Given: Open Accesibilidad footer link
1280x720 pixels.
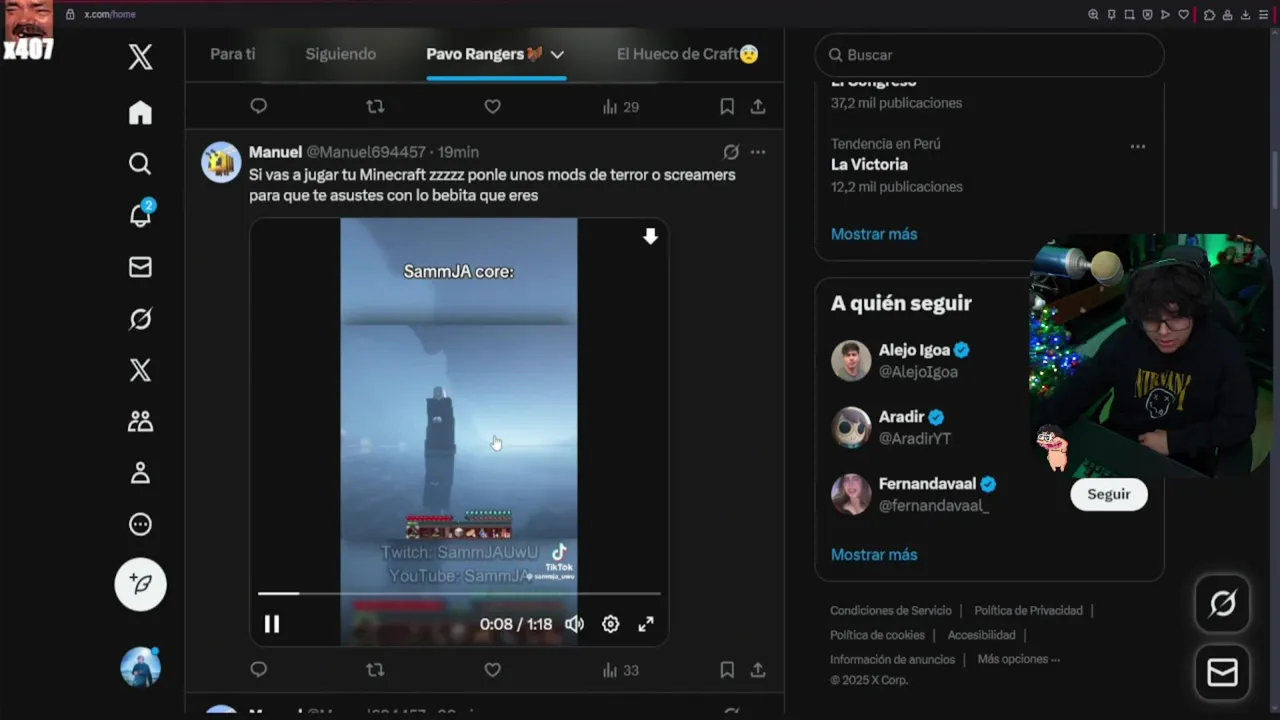Looking at the screenshot, I should 981,635.
